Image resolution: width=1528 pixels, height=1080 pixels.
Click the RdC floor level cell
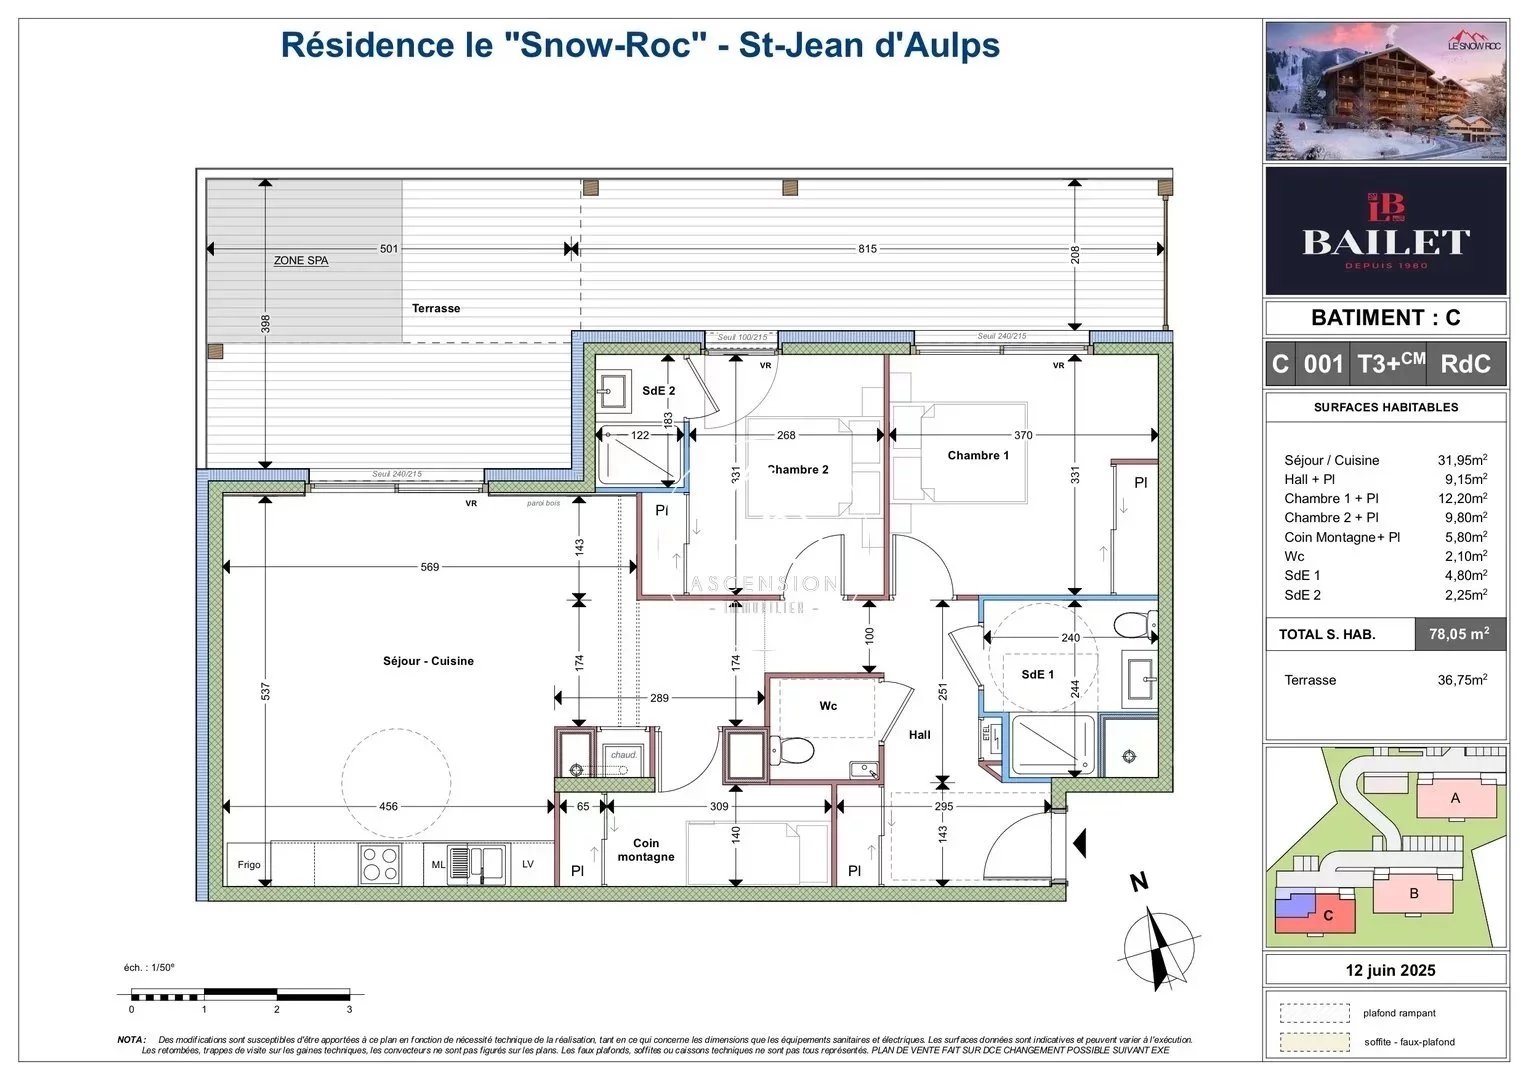(x=1465, y=364)
